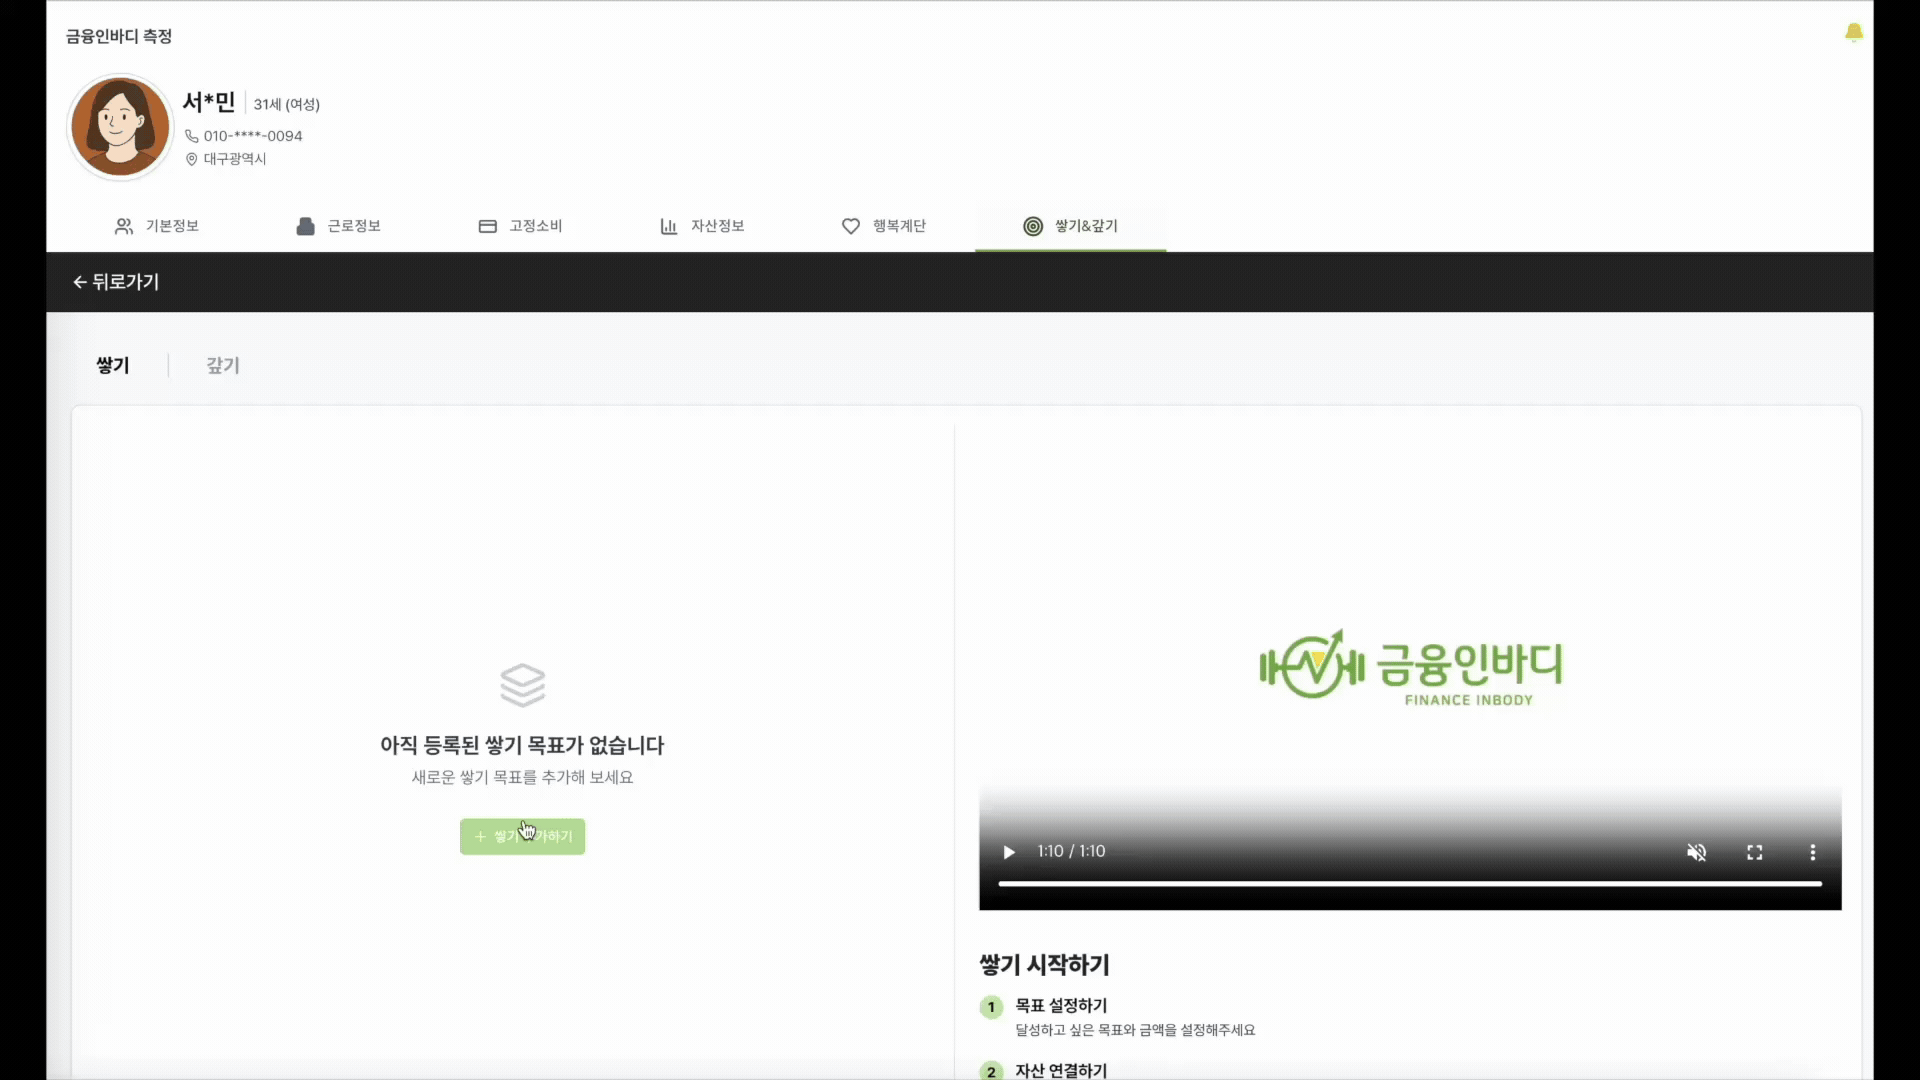Switch to the 갚기 tab
1920x1080 pixels.
click(223, 365)
